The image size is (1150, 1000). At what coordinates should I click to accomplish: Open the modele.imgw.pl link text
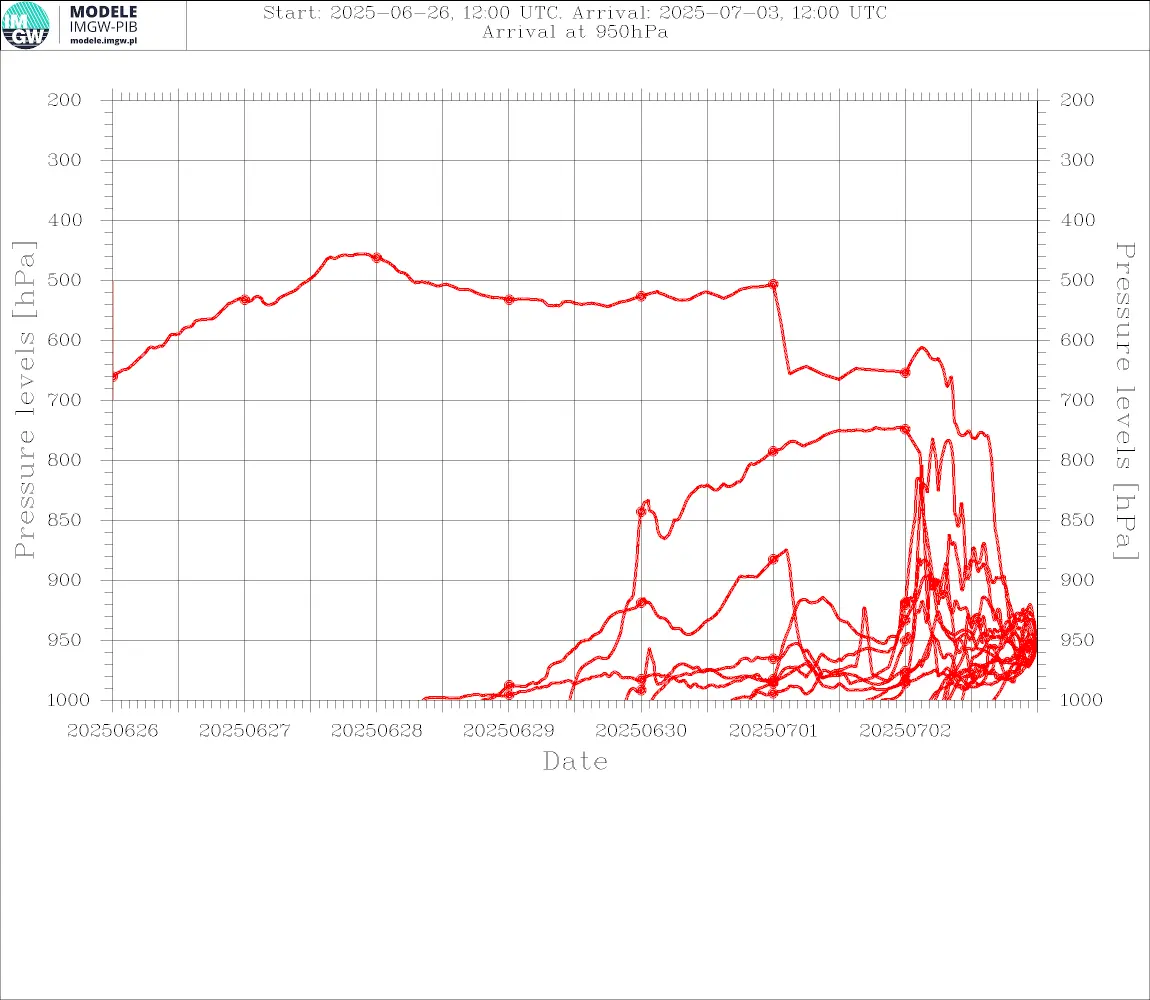(x=103, y=41)
